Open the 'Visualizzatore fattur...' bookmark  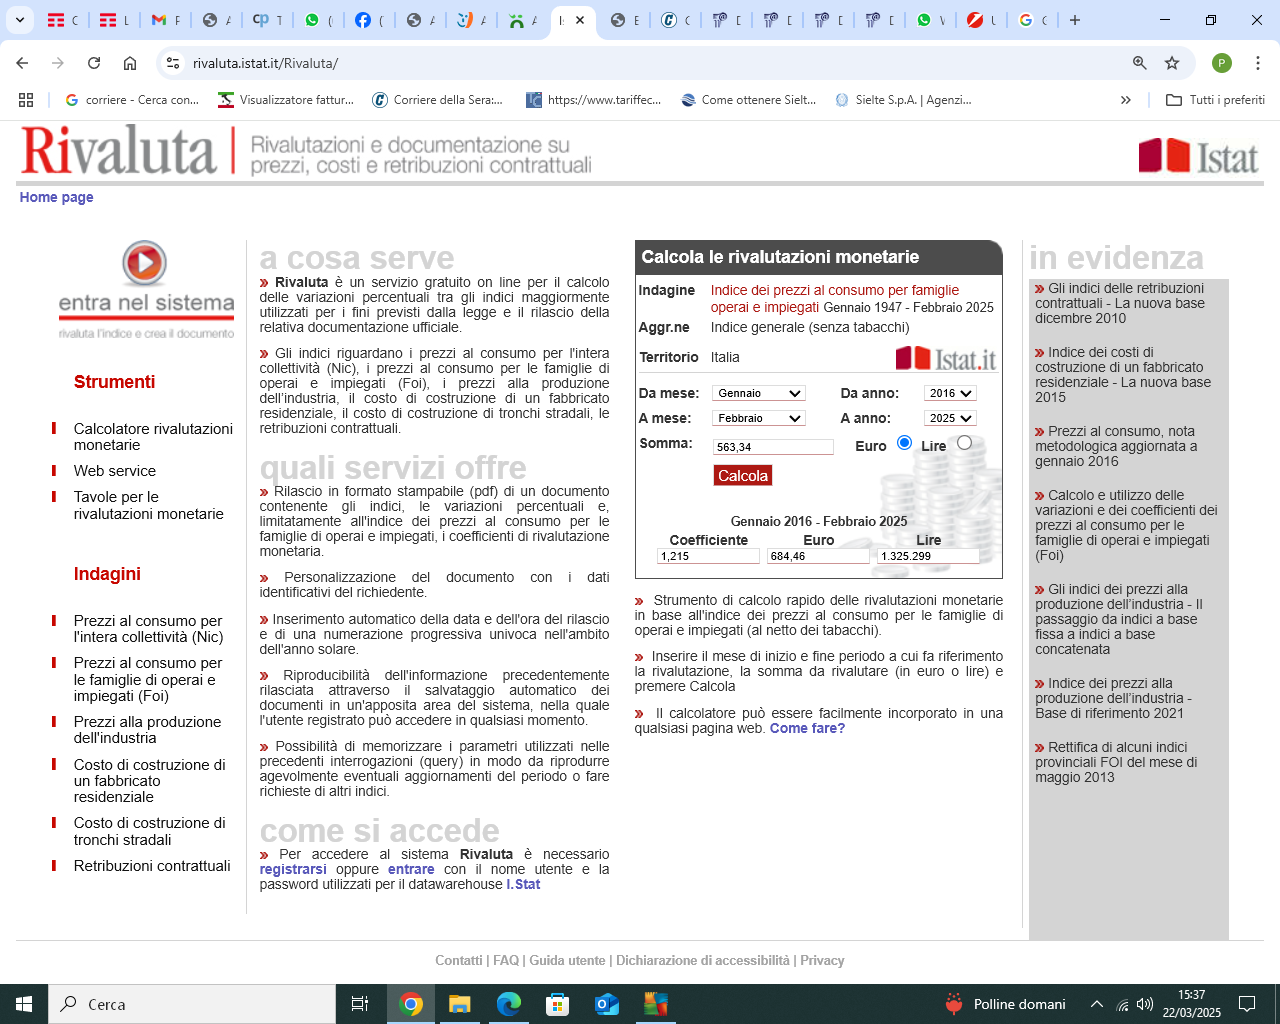[x=286, y=100]
